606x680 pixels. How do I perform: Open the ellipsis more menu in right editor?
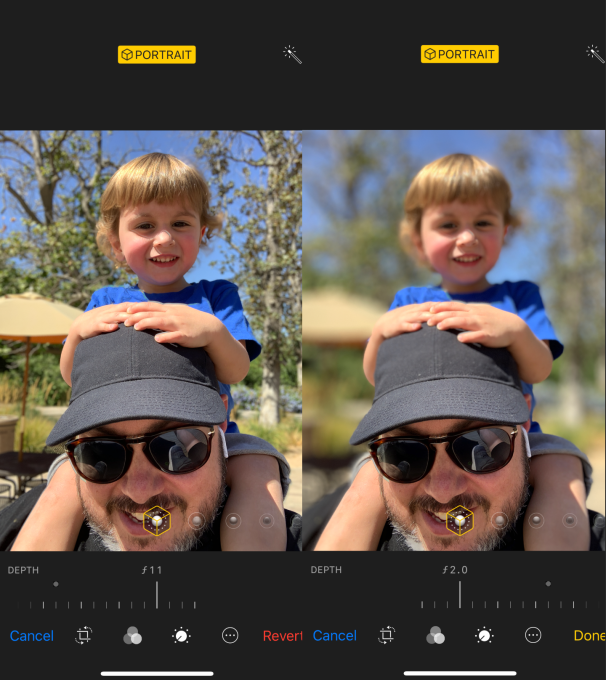click(533, 635)
